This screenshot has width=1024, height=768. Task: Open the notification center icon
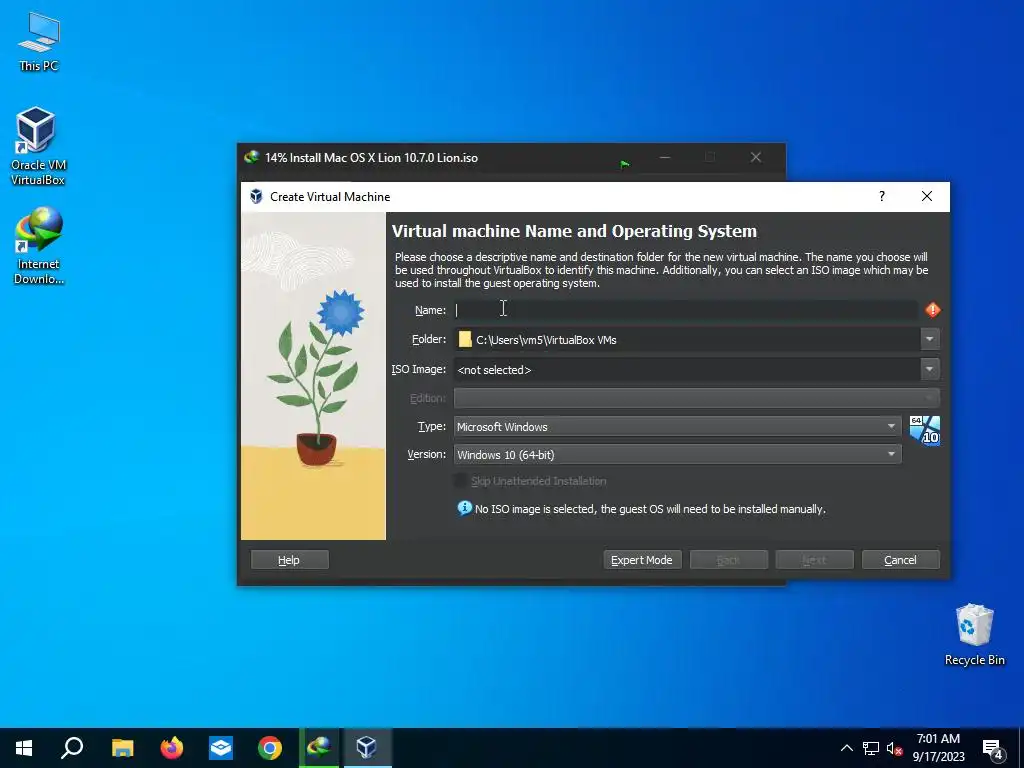[x=993, y=749]
